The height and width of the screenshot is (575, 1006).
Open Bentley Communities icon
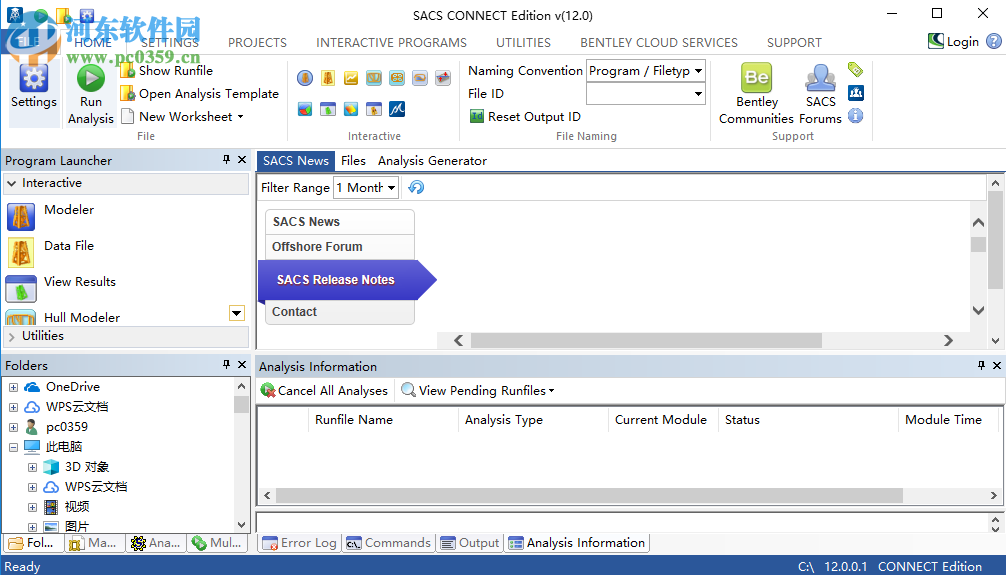(757, 78)
